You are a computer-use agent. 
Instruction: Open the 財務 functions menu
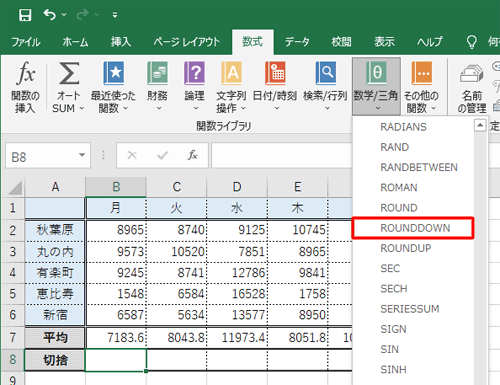pos(158,87)
